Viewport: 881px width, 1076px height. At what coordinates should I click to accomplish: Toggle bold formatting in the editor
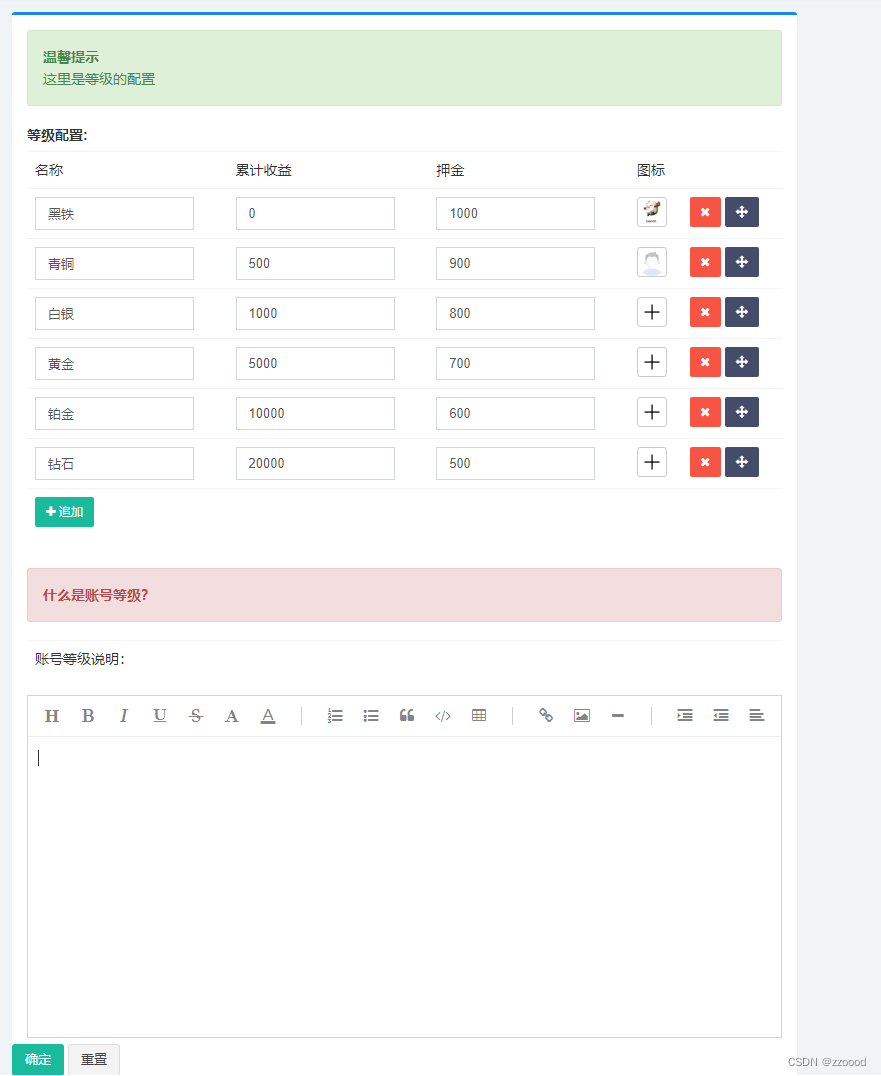click(88, 715)
